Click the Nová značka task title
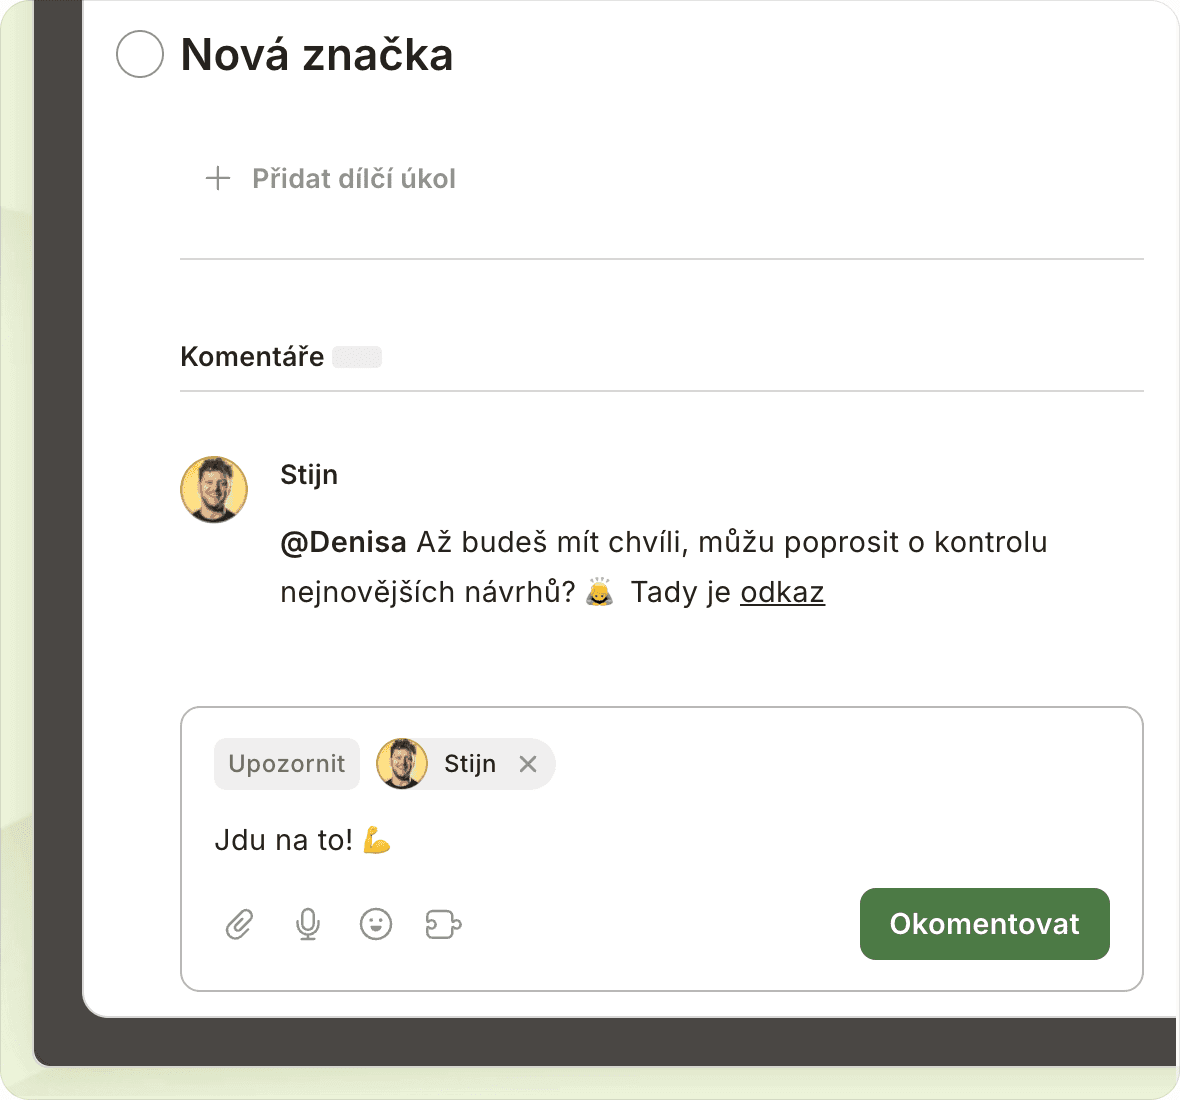The width and height of the screenshot is (1180, 1100). (317, 55)
